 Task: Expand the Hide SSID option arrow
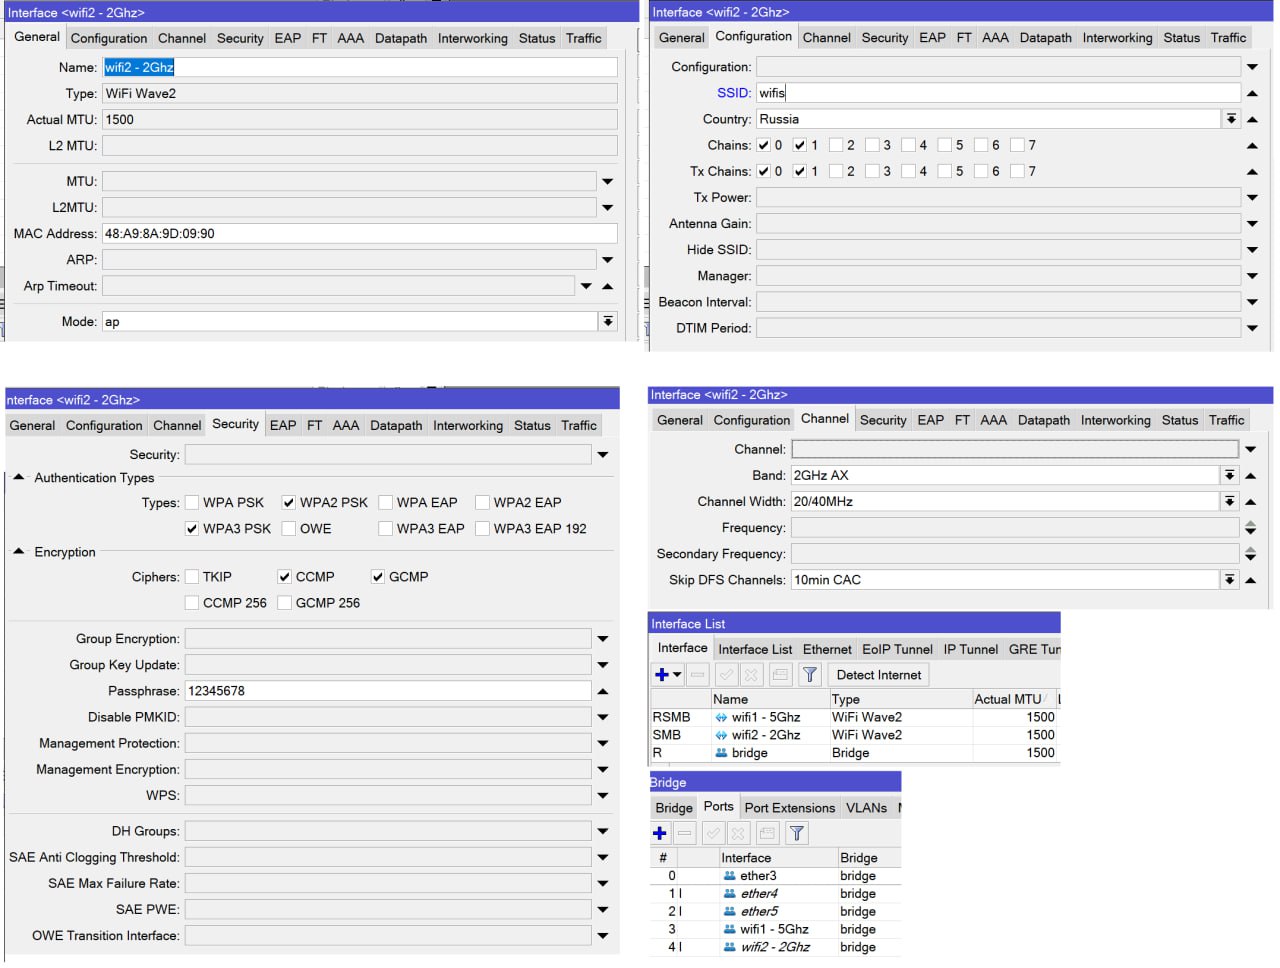click(x=1252, y=250)
